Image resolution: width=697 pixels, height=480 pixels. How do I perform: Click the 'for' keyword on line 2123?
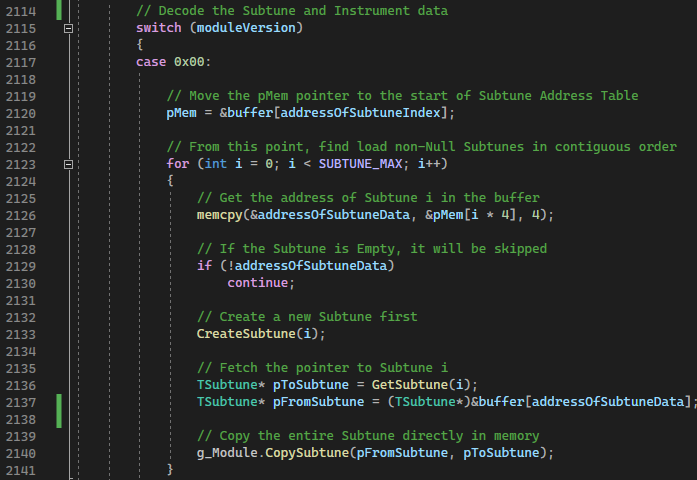(x=178, y=164)
